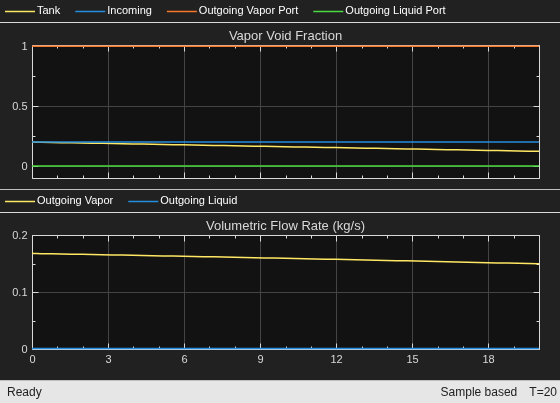The height and width of the screenshot is (403, 560).
Task: Click the 0.1 y-axis label of lower plot
Action: click(x=20, y=292)
